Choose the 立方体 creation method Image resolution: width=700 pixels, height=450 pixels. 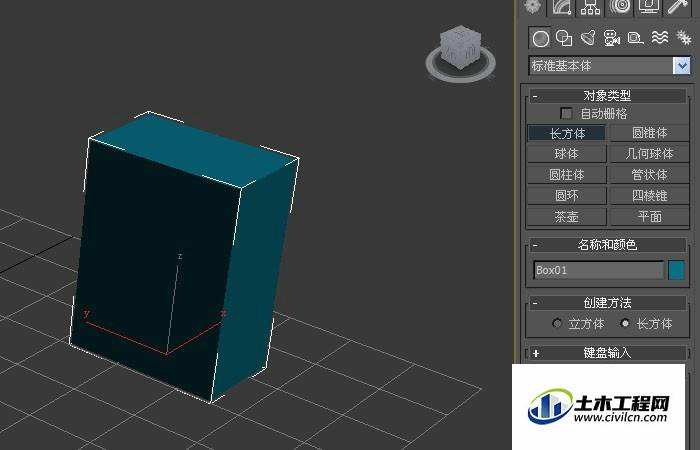[x=557, y=323]
